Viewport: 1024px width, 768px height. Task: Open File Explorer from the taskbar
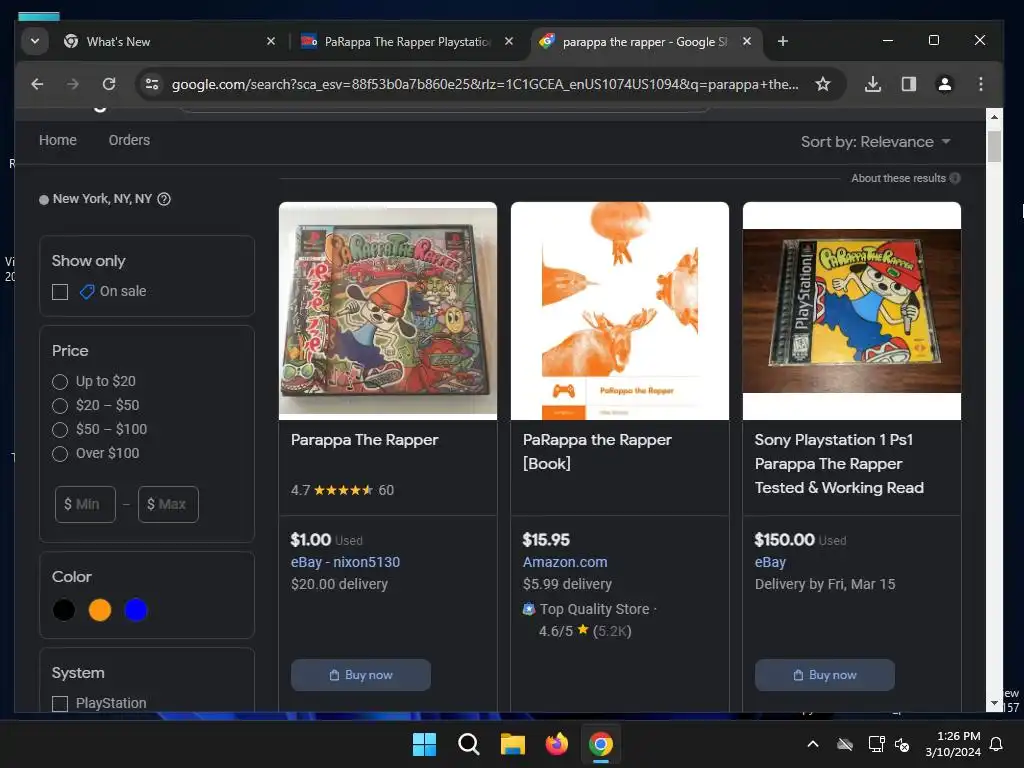point(513,744)
